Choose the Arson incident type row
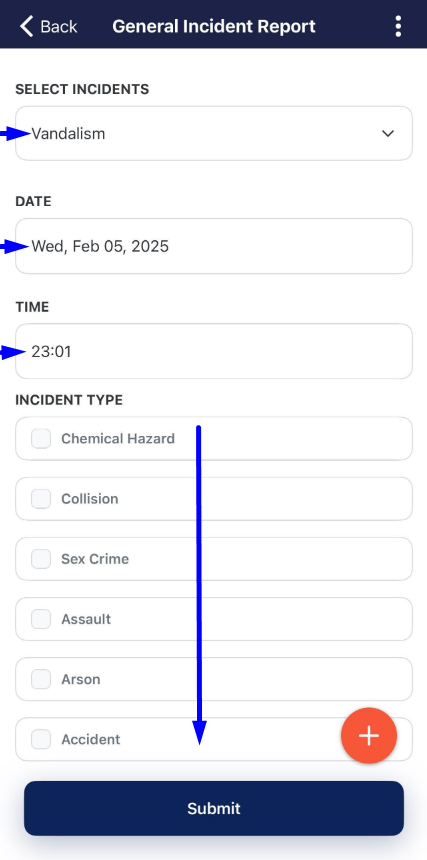This screenshot has height=860, width=427. coord(214,679)
